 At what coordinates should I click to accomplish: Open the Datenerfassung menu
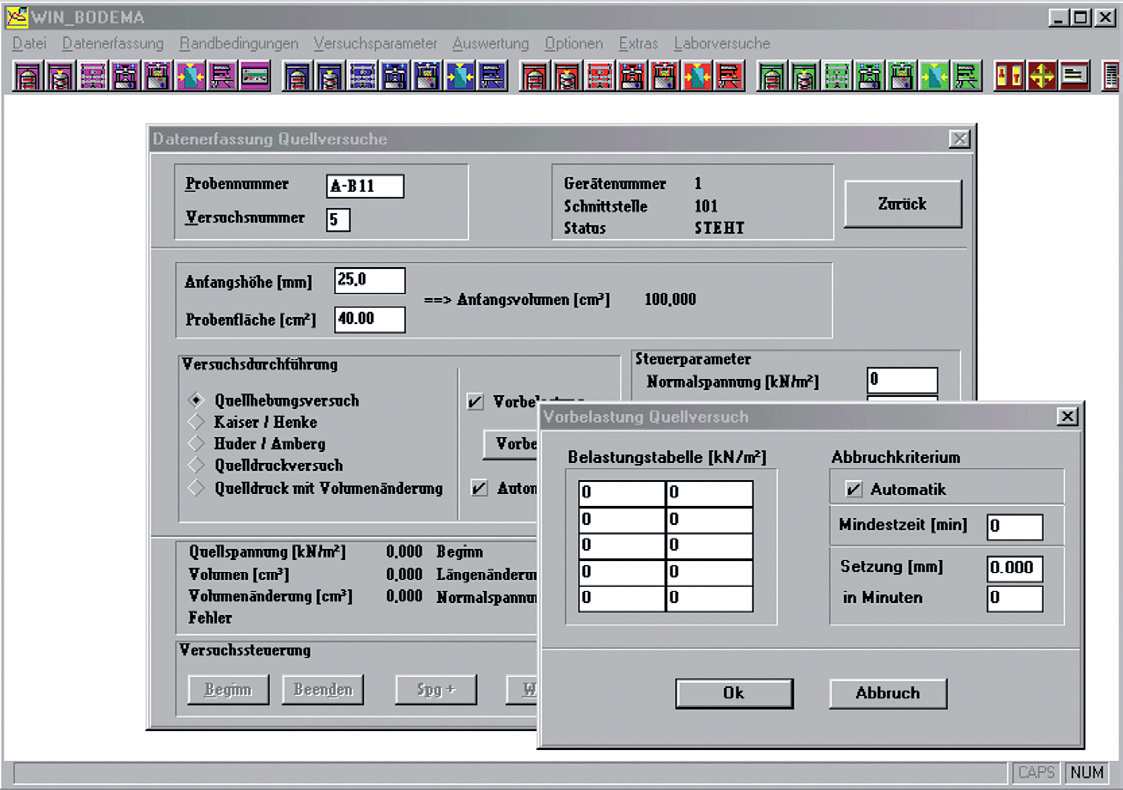coord(112,43)
